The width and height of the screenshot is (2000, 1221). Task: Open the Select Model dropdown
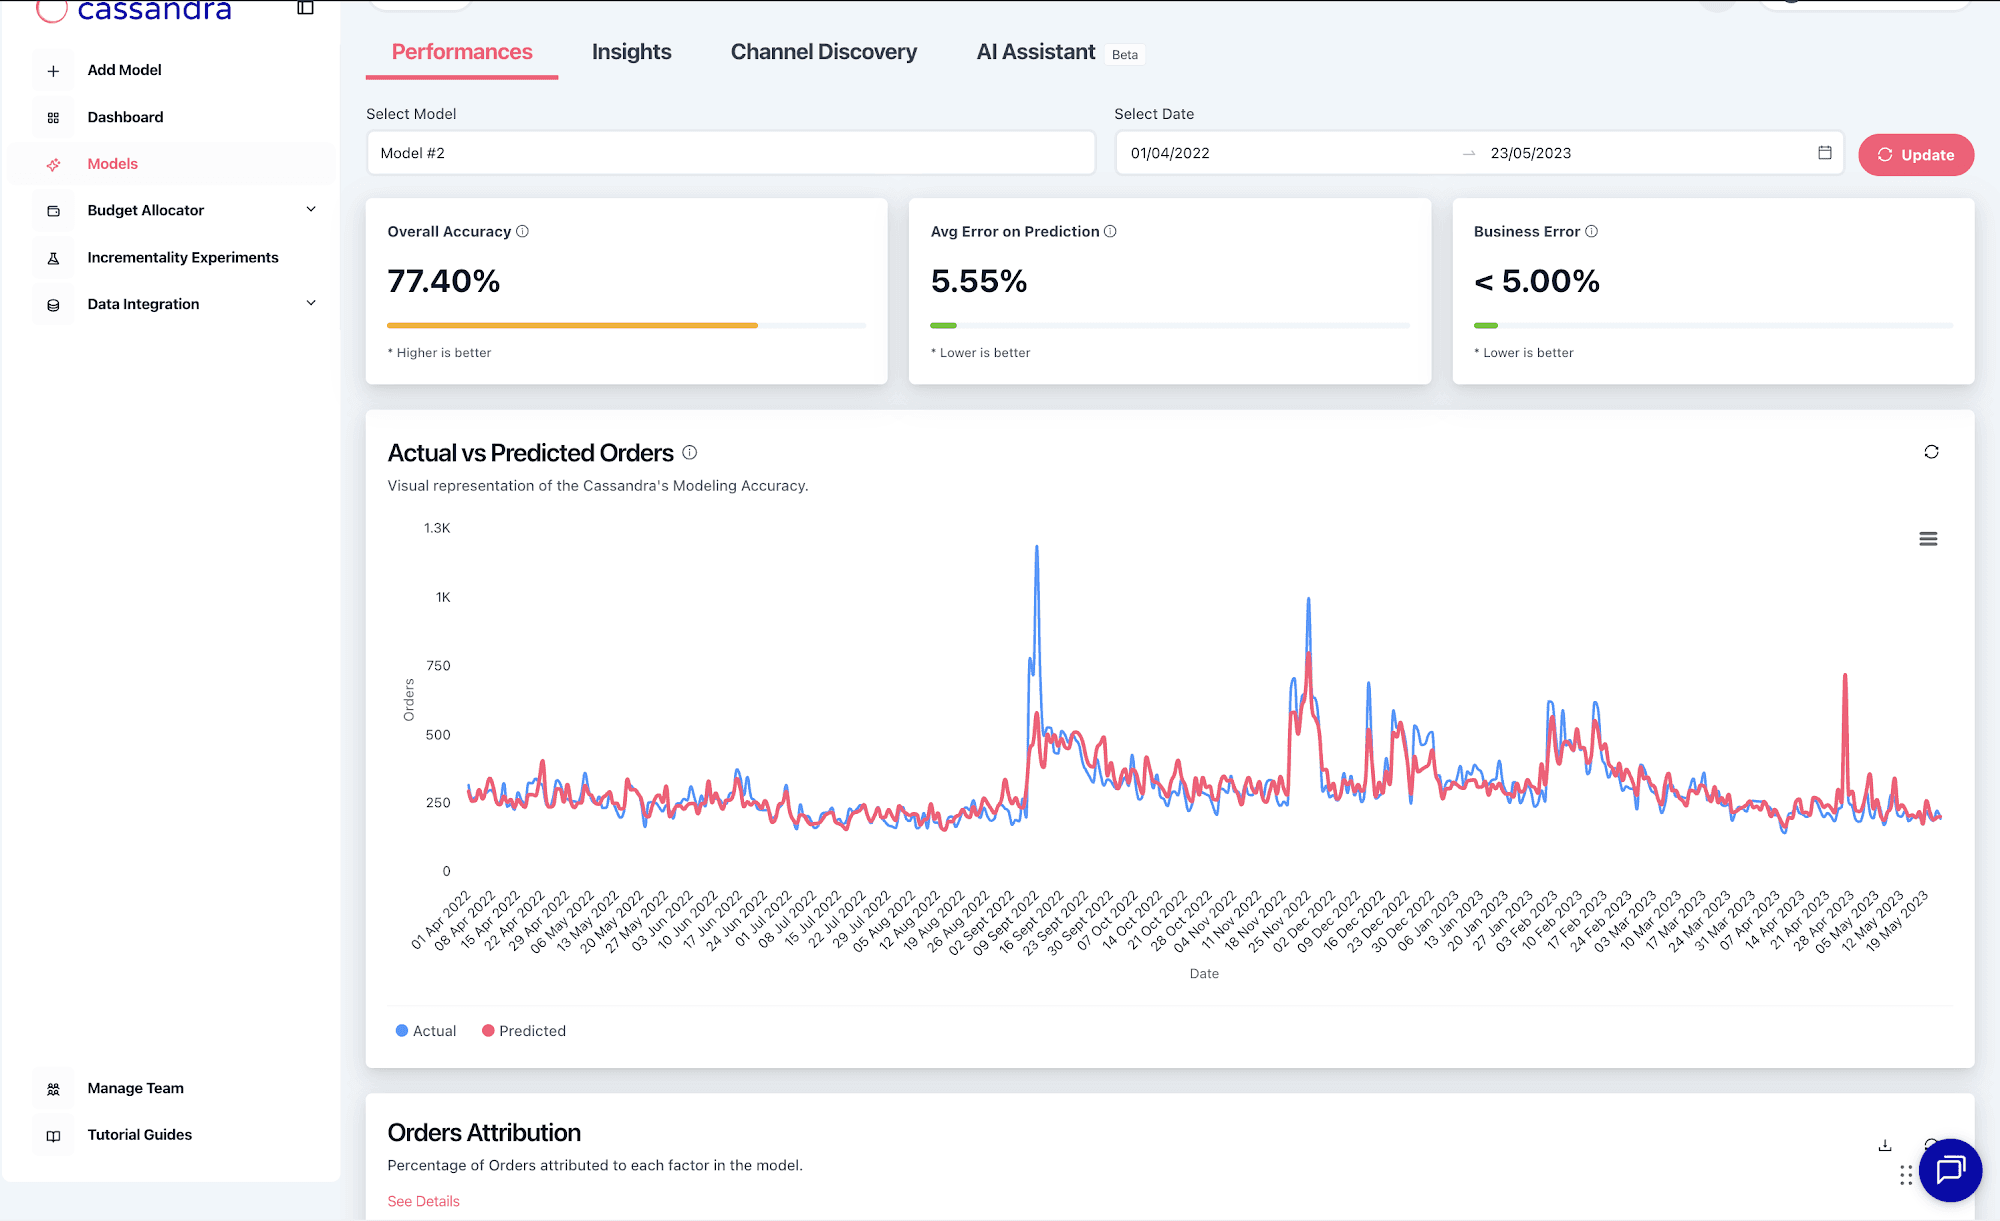coord(731,153)
